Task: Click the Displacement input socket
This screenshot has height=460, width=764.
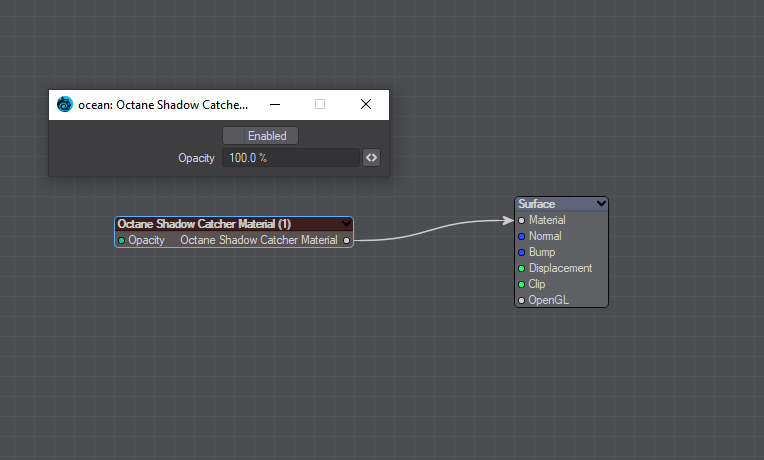Action: tap(521, 268)
